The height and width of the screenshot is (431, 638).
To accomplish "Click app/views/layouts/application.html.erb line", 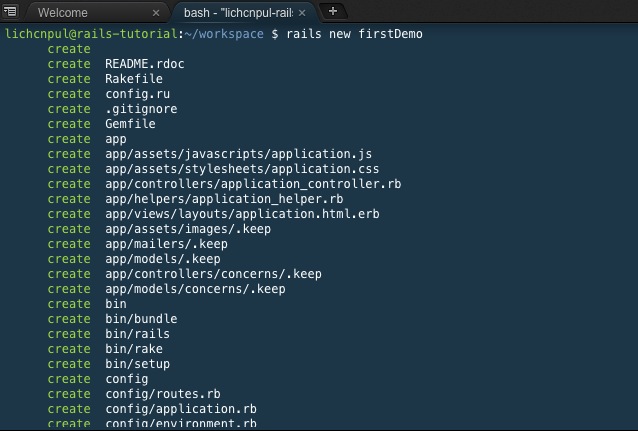I will (x=242, y=214).
